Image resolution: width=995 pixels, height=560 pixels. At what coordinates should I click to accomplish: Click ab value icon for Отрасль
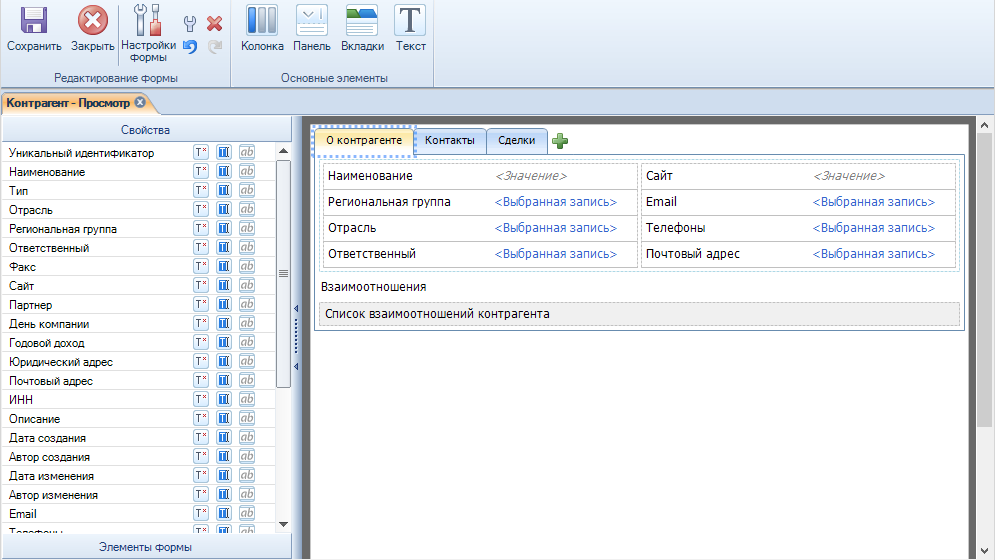[247, 210]
